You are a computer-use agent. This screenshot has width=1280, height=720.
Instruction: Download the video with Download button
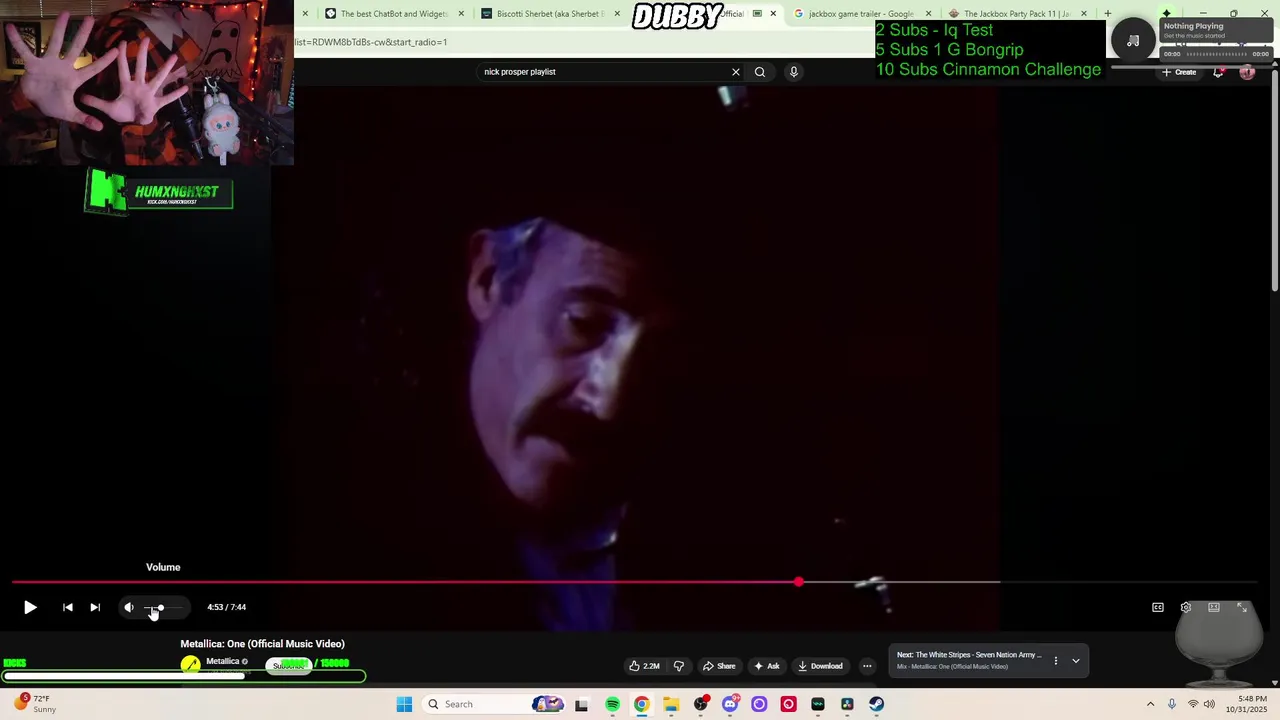tap(820, 666)
